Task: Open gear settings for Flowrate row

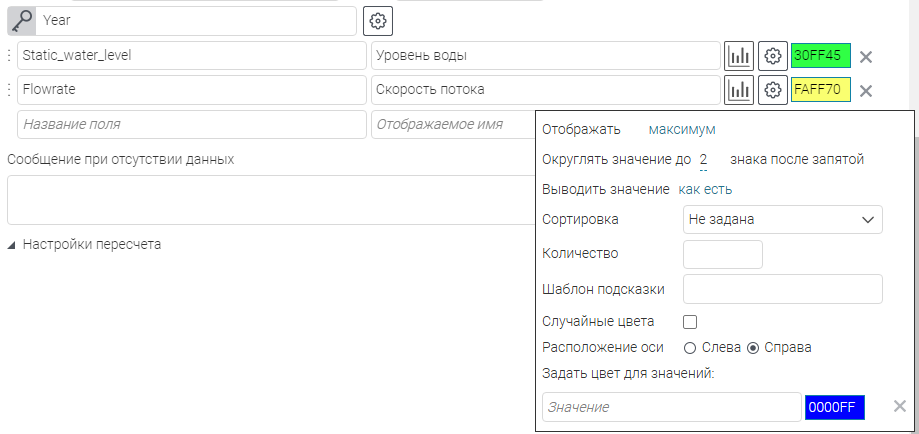Action: click(x=772, y=90)
